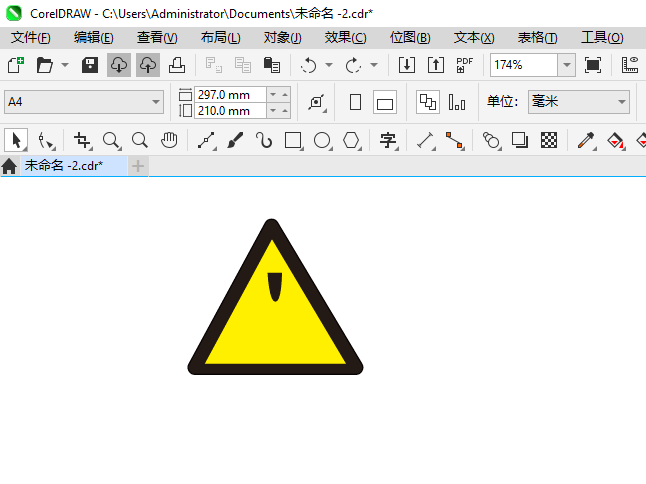The image size is (646, 484).
Task: Select the Pick arrow tool
Action: pos(16,140)
